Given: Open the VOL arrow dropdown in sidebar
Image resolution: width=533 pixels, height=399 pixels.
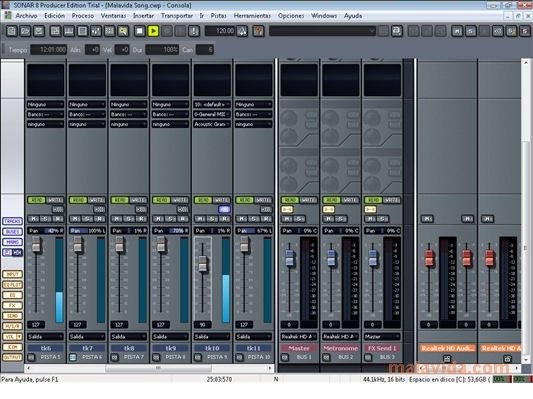Looking at the screenshot, I should point(19,336).
